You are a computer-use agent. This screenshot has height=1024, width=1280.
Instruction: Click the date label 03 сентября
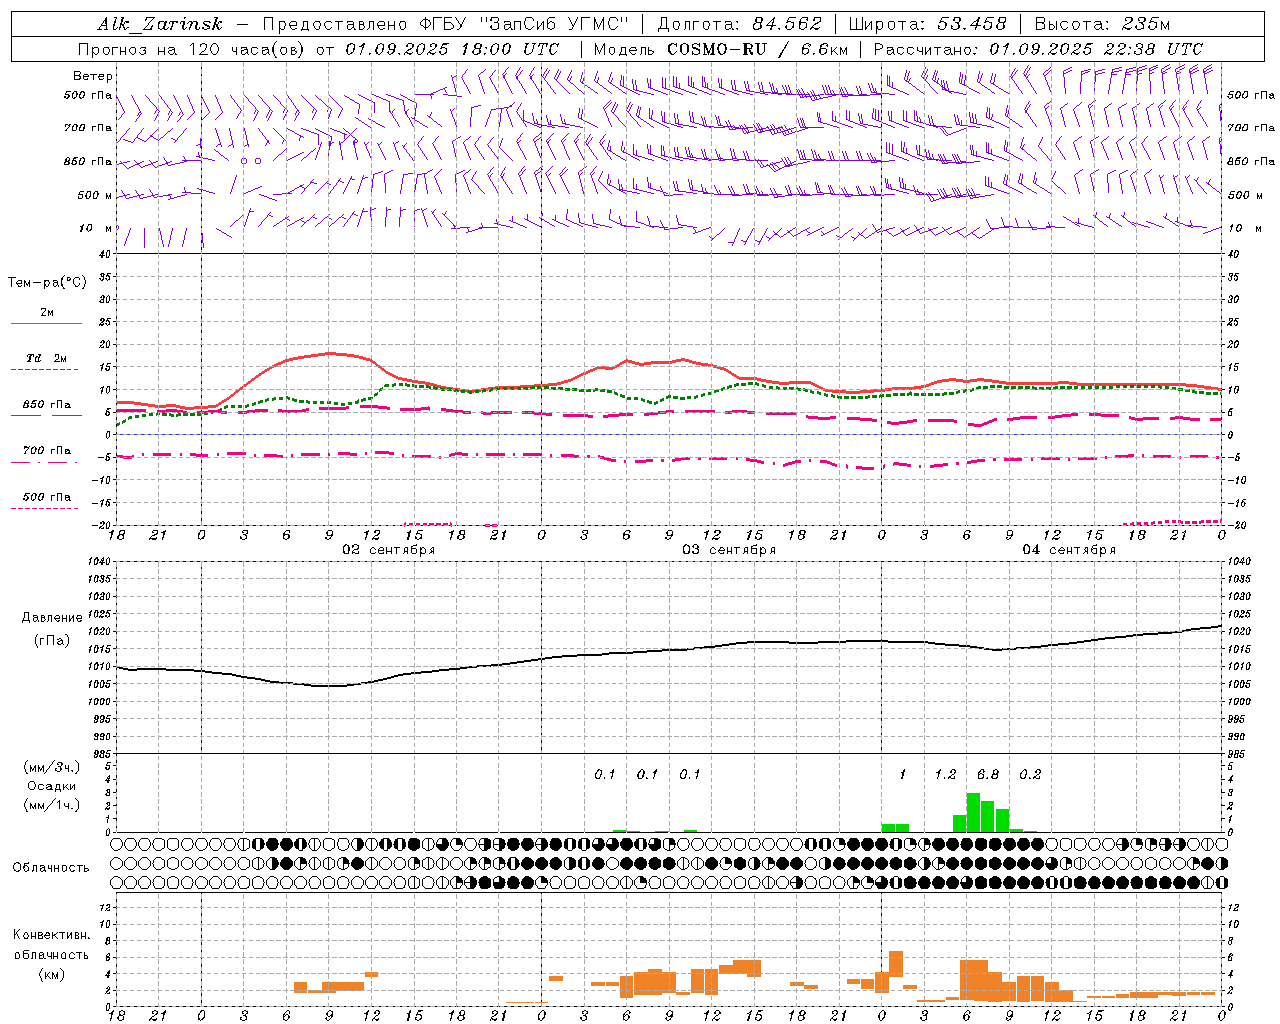pos(729,550)
